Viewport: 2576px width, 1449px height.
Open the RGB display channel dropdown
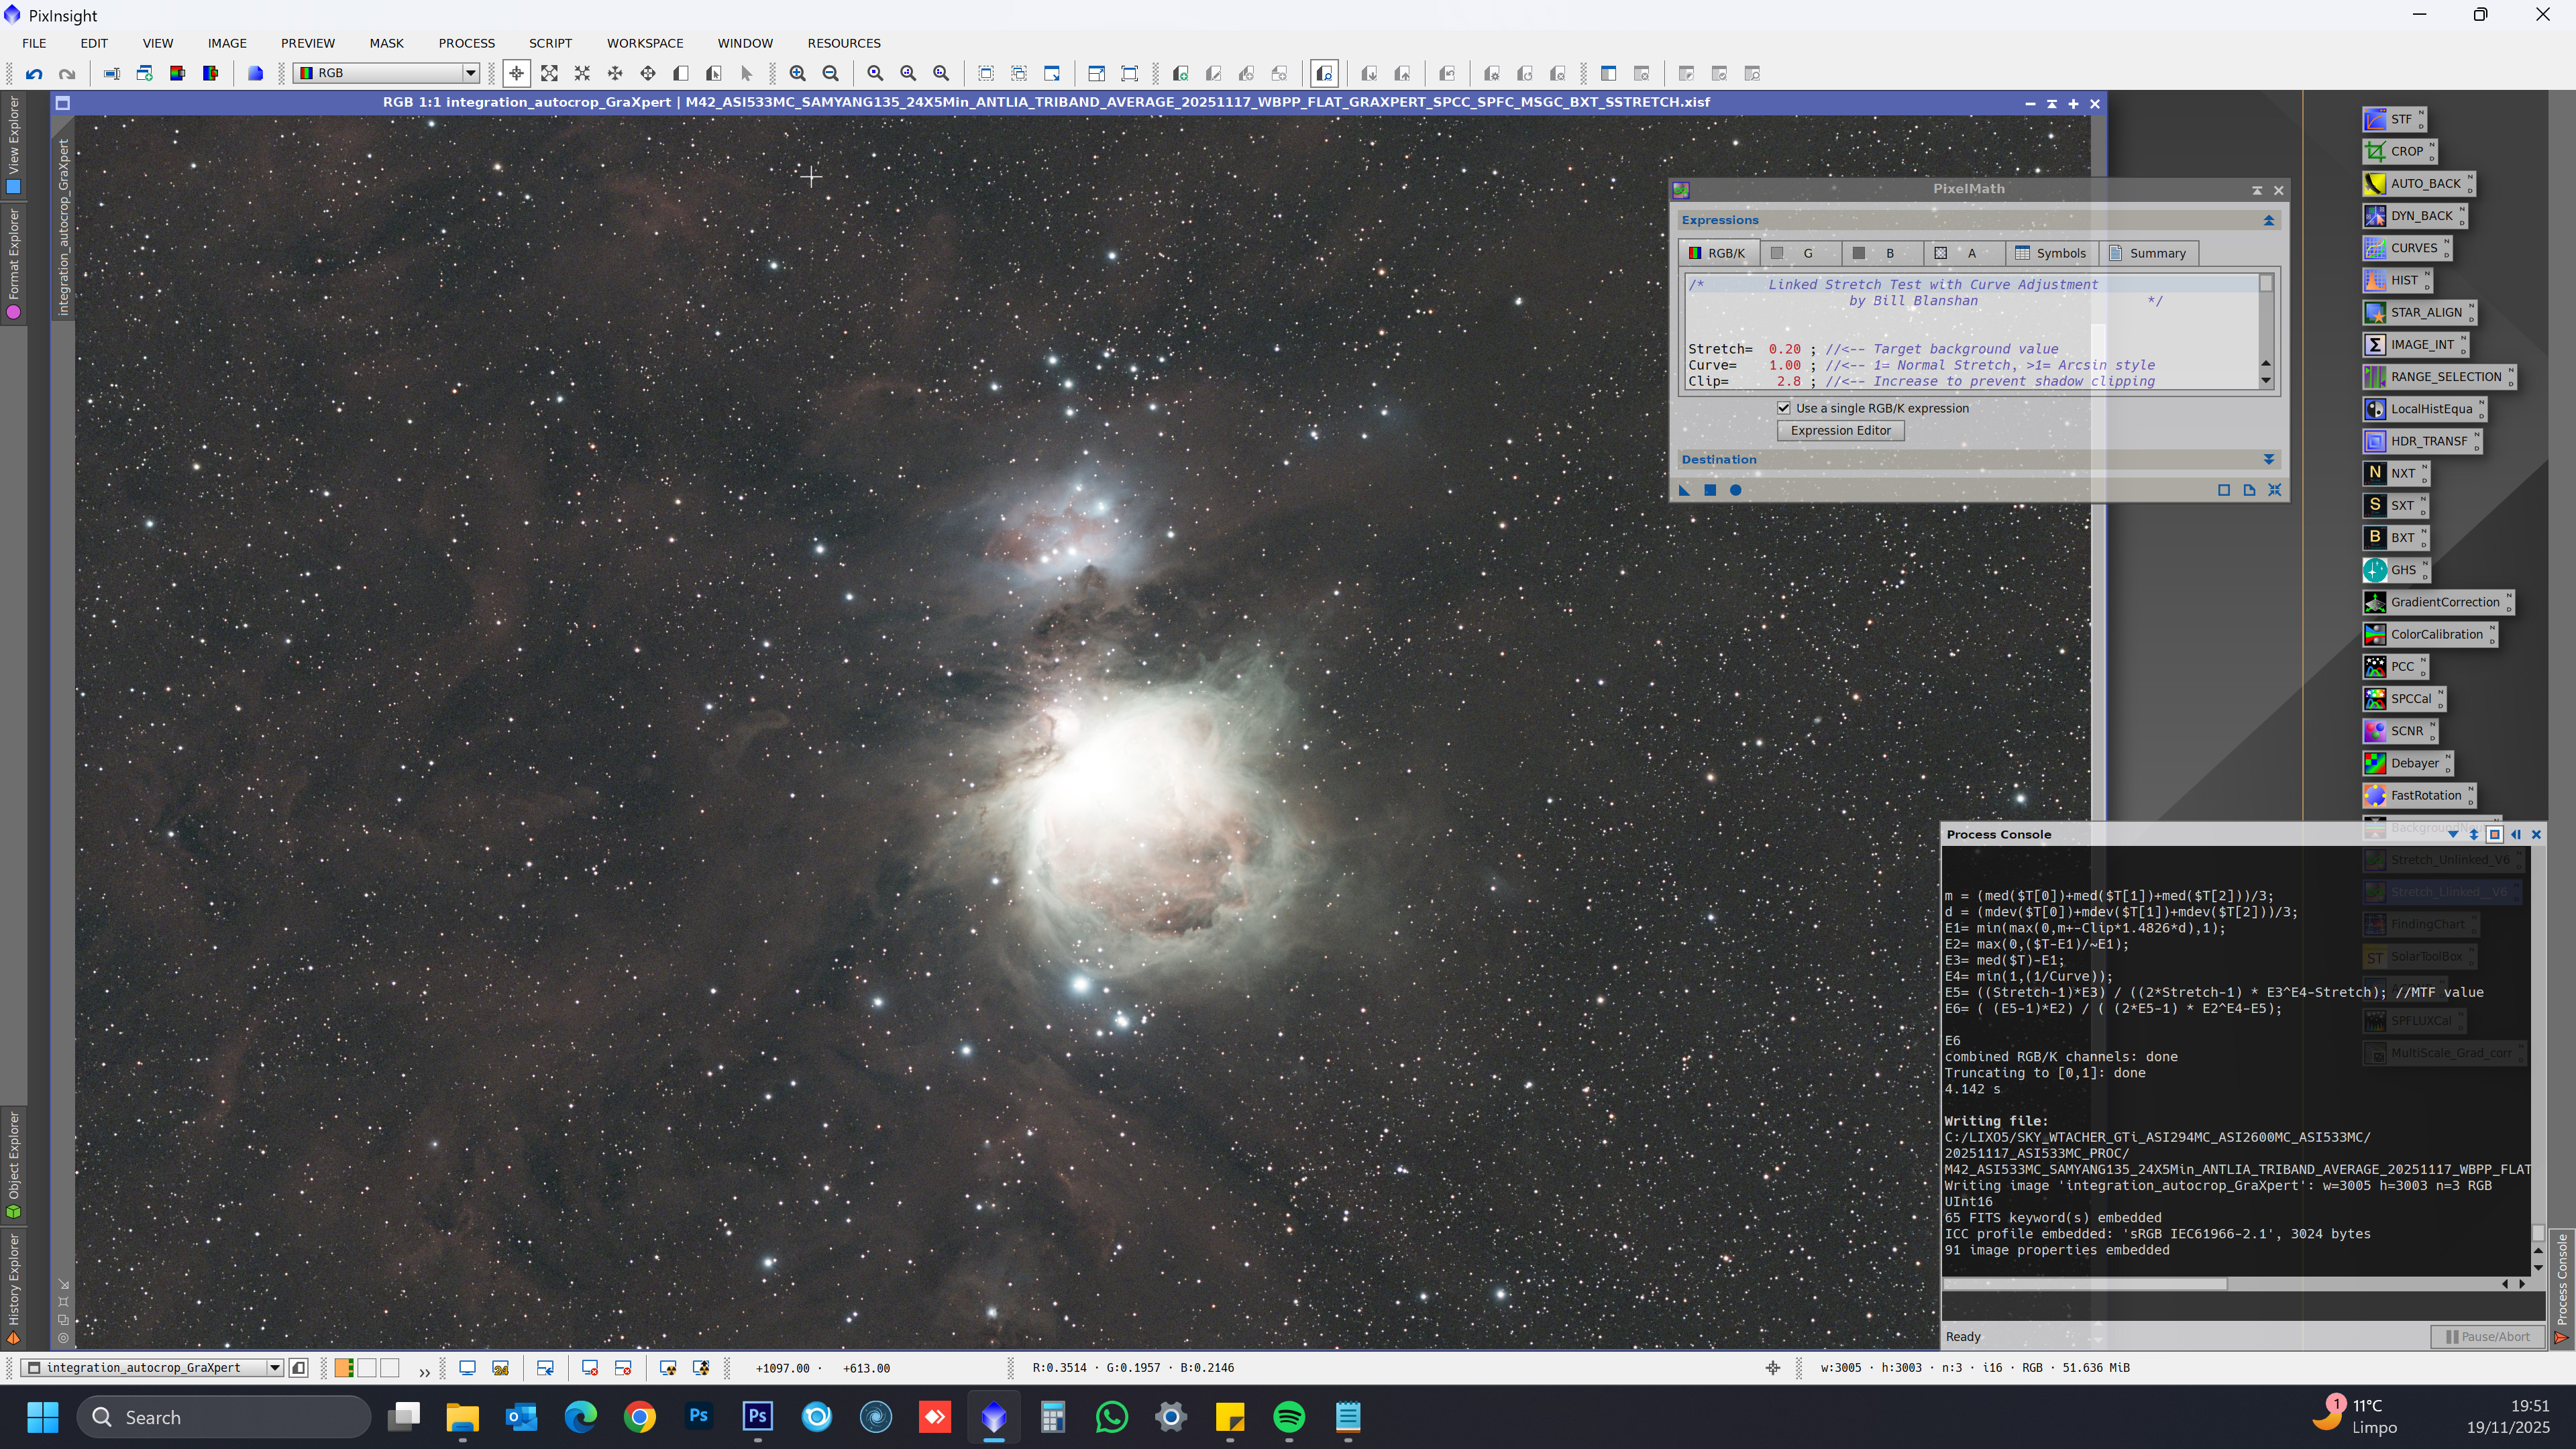[469, 73]
